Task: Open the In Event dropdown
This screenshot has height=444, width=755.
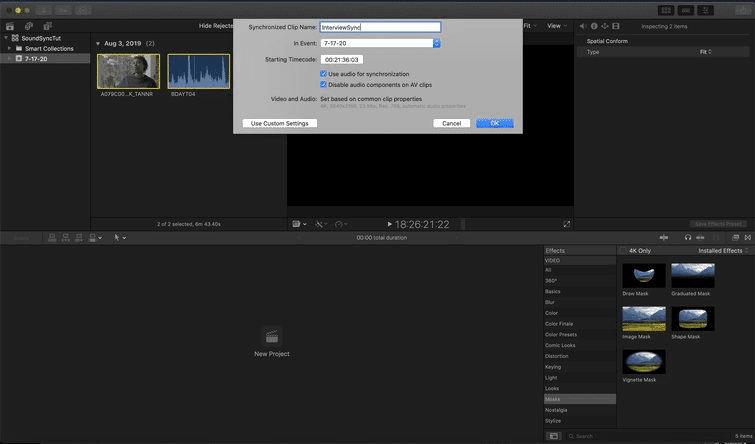Action: [x=380, y=43]
